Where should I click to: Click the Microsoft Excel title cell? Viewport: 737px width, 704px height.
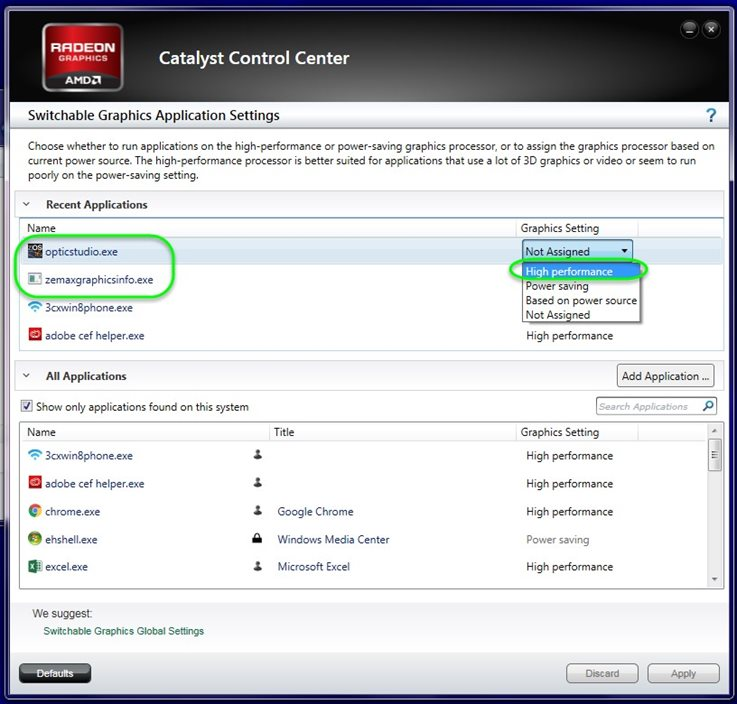point(314,566)
